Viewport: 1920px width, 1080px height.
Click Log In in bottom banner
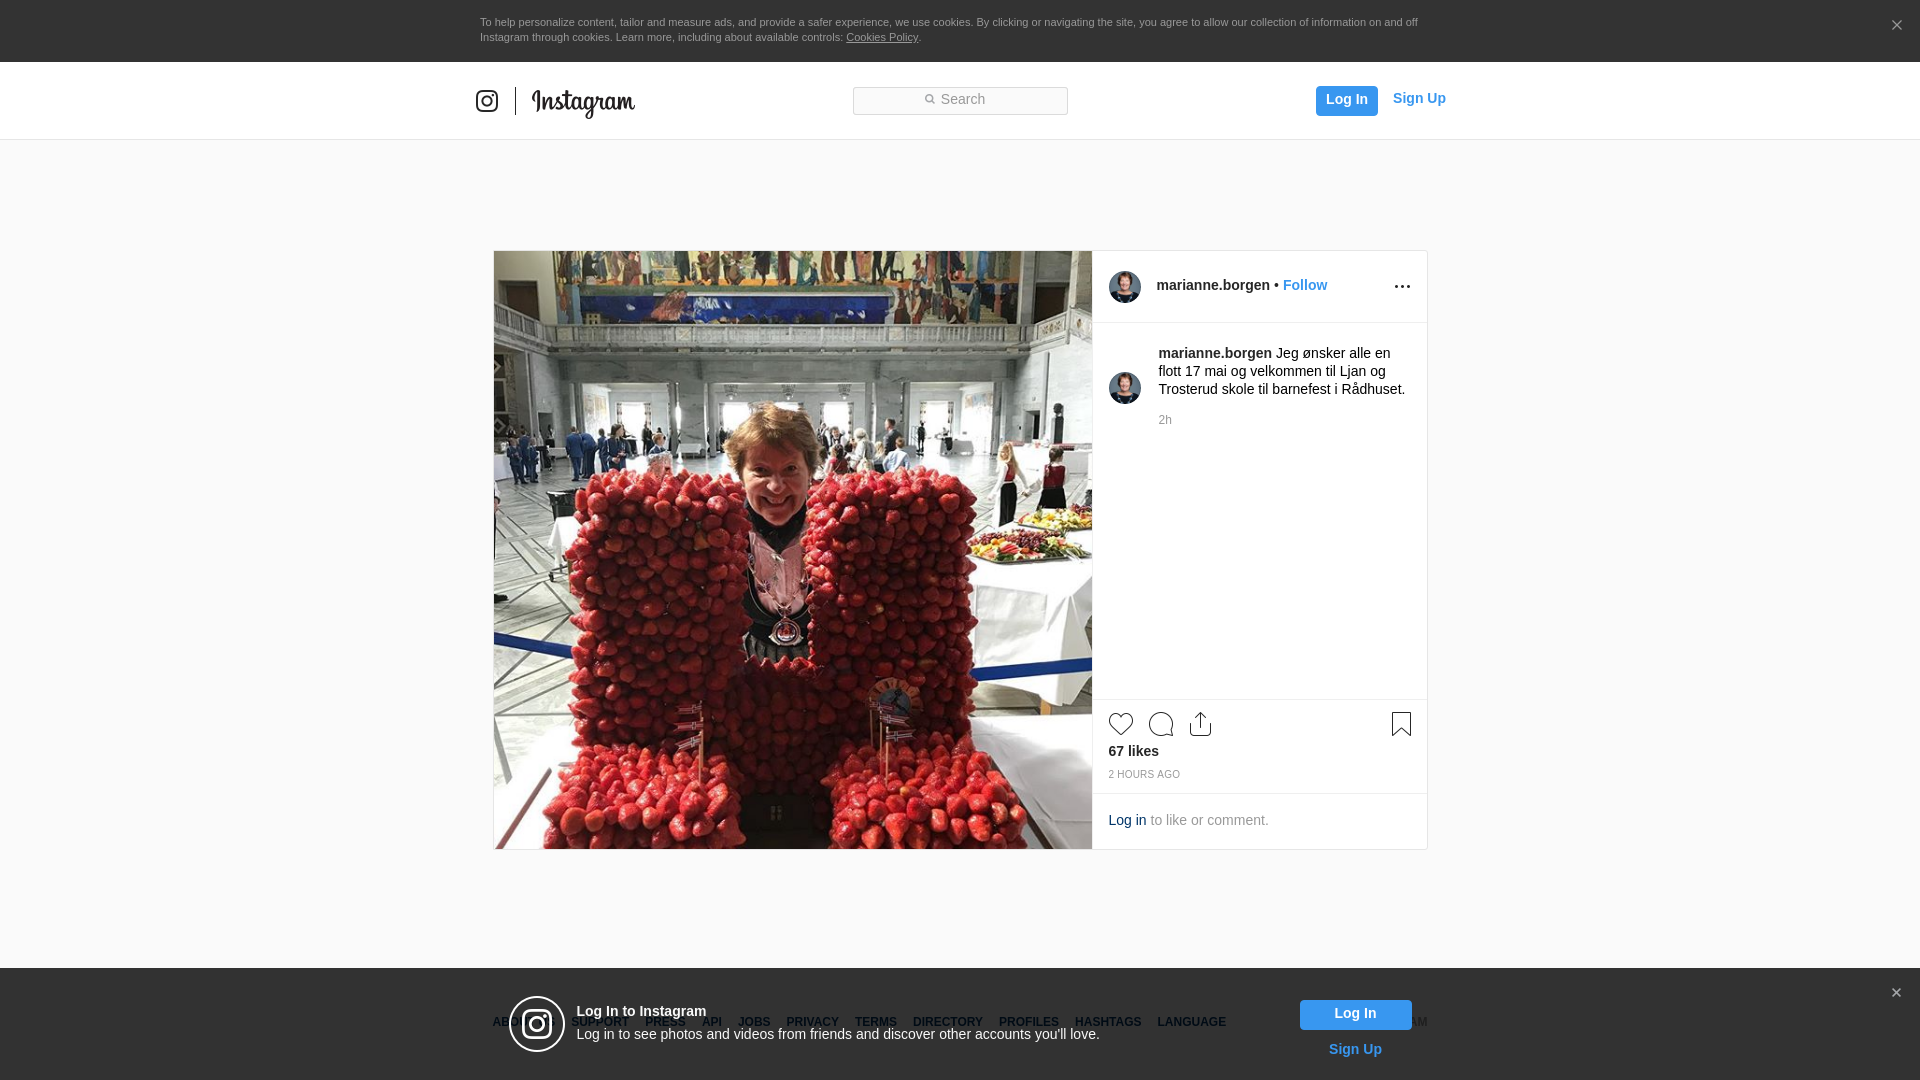1355,1015
